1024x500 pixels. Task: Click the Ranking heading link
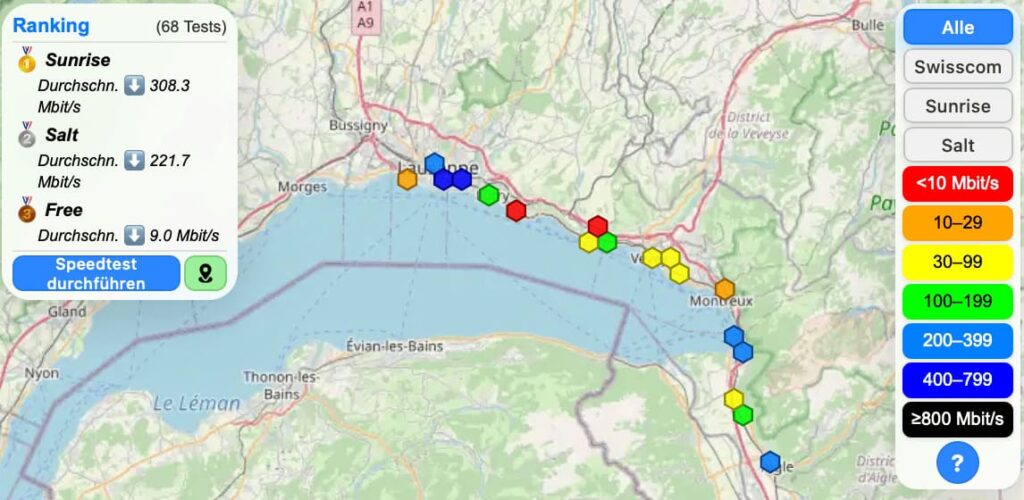pyautogui.click(x=51, y=26)
